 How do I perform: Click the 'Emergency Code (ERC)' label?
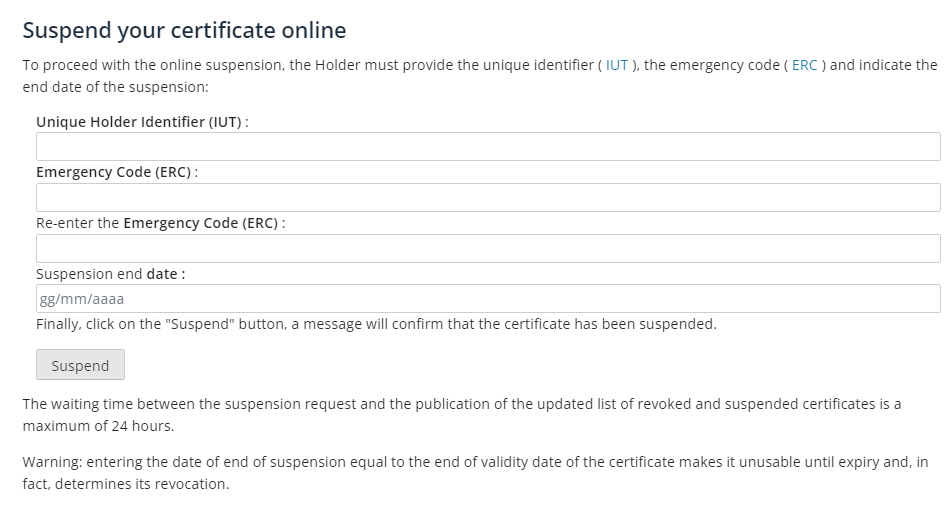pos(116,172)
